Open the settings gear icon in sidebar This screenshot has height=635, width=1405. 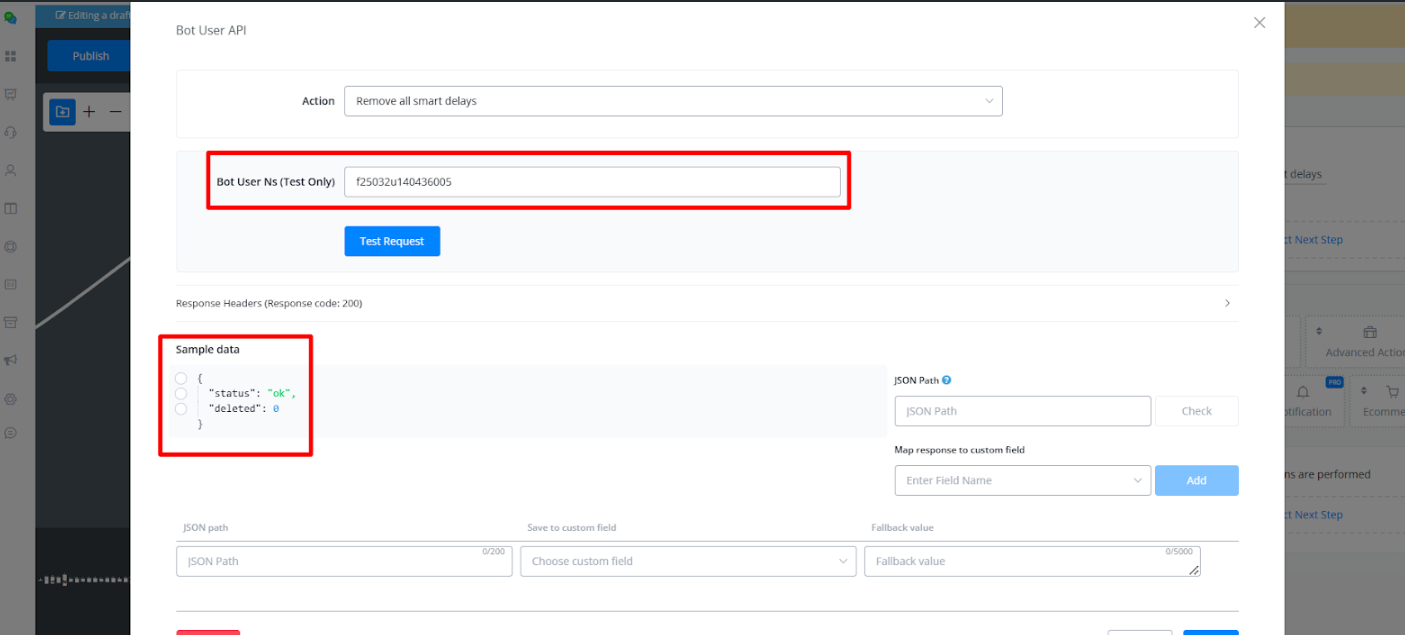pyautogui.click(x=11, y=398)
